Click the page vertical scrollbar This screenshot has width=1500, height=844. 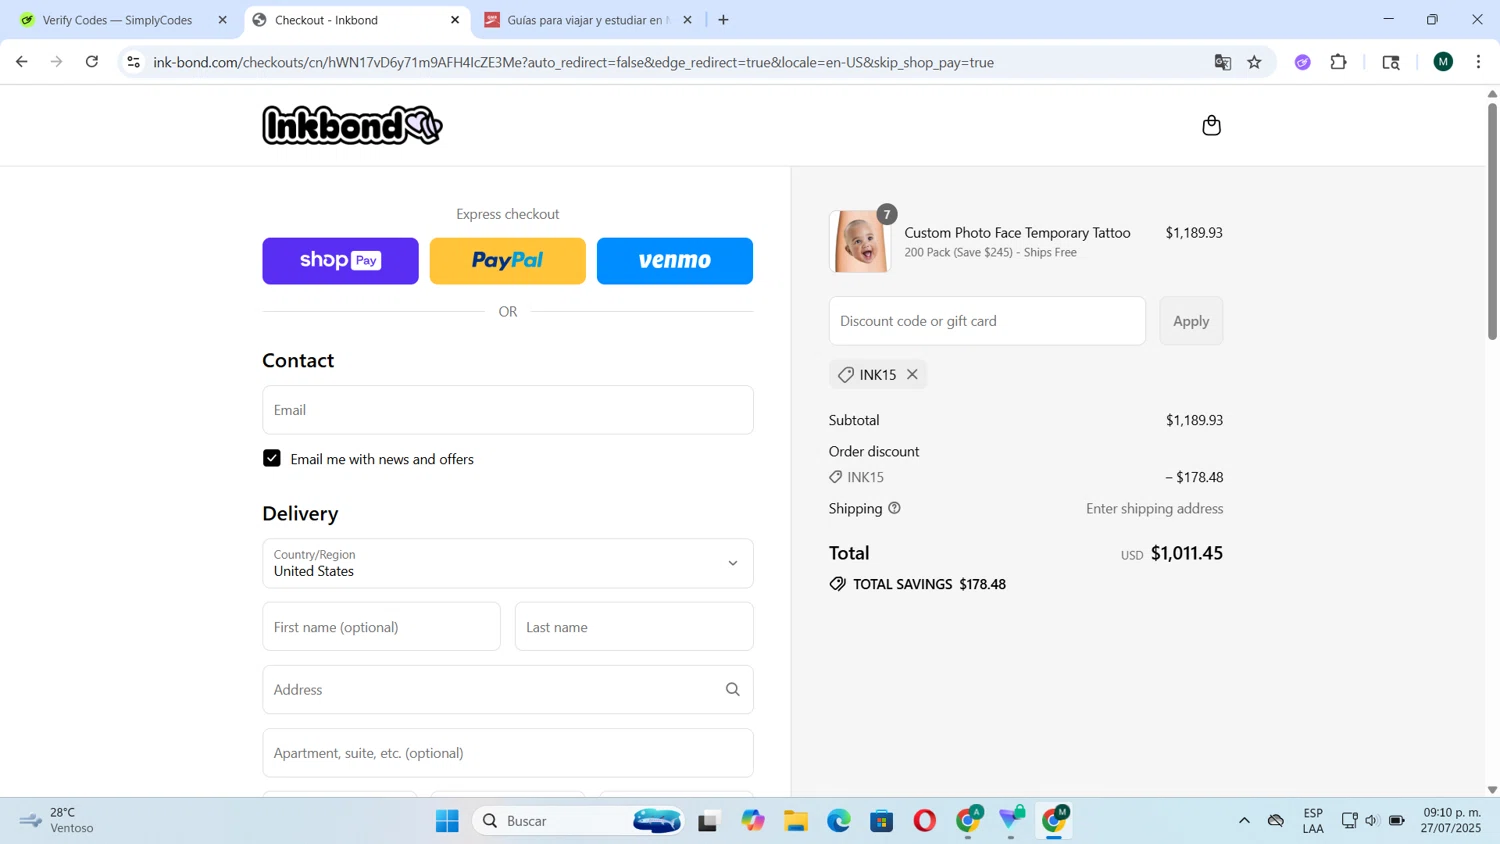click(x=1492, y=220)
